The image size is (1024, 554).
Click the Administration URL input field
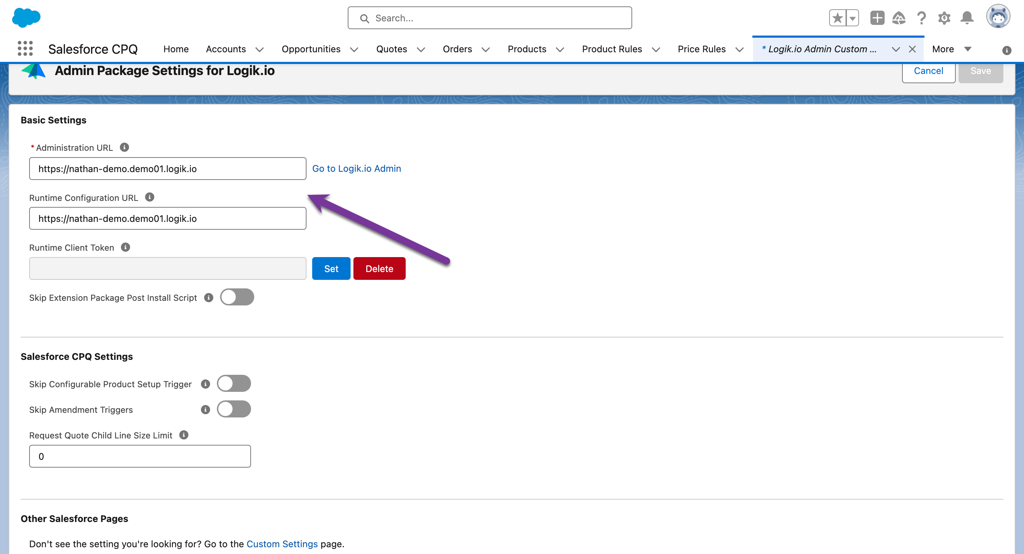pos(168,169)
